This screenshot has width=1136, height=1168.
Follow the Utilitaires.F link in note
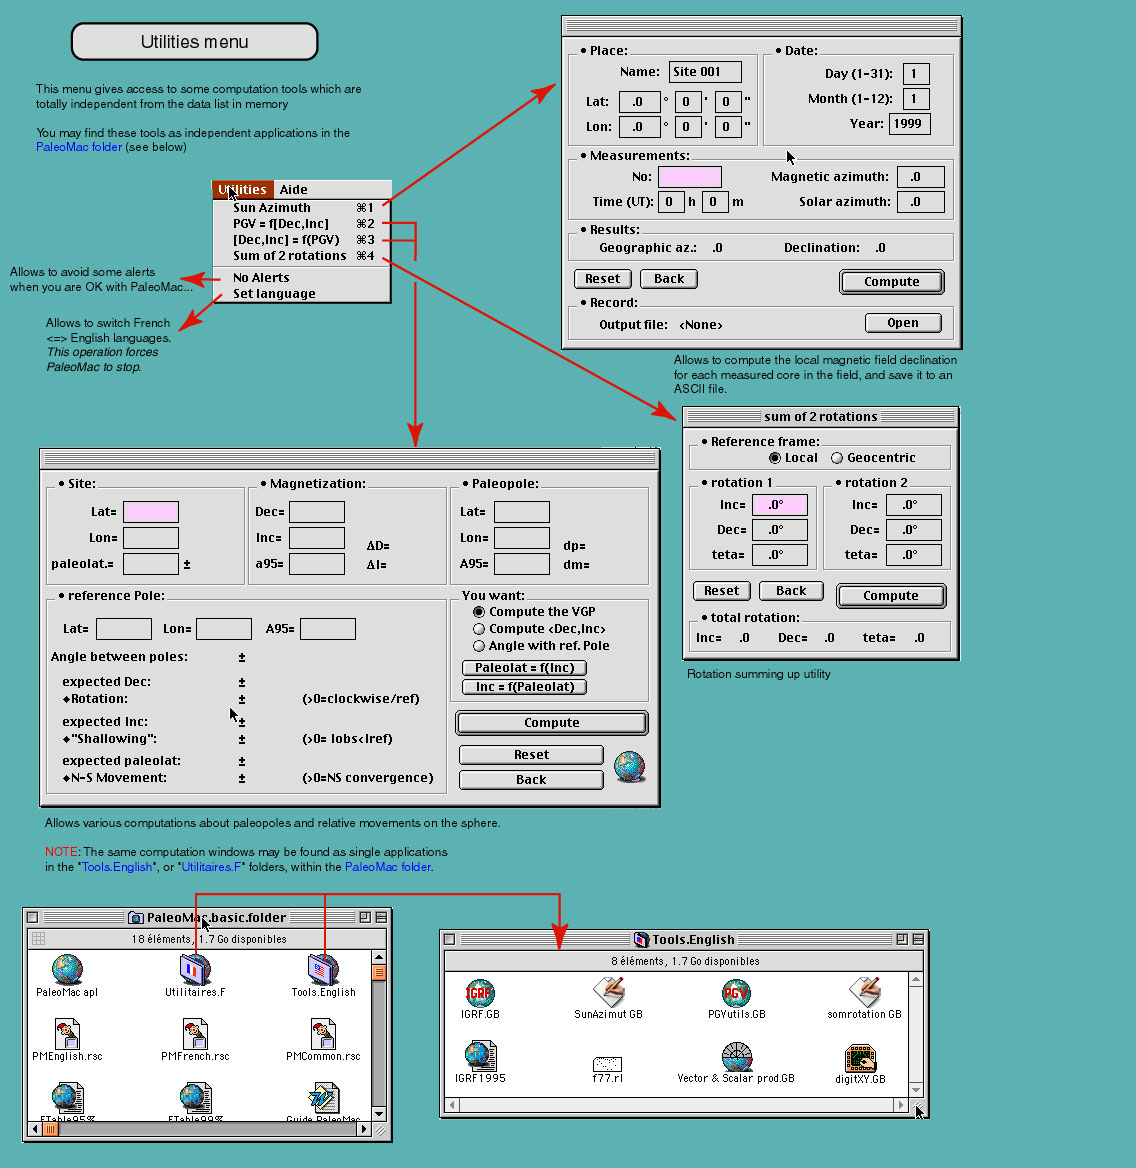(x=212, y=867)
